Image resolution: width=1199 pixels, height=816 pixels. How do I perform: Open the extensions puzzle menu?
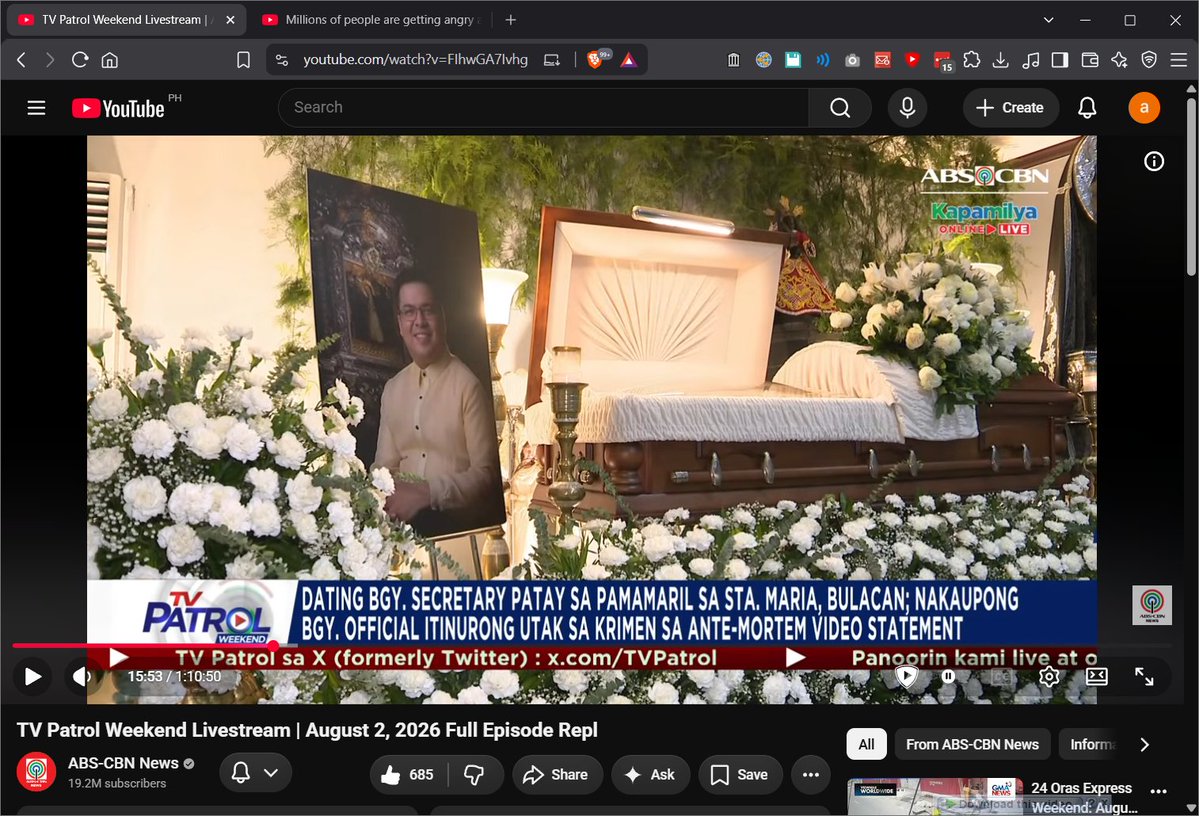point(971,60)
